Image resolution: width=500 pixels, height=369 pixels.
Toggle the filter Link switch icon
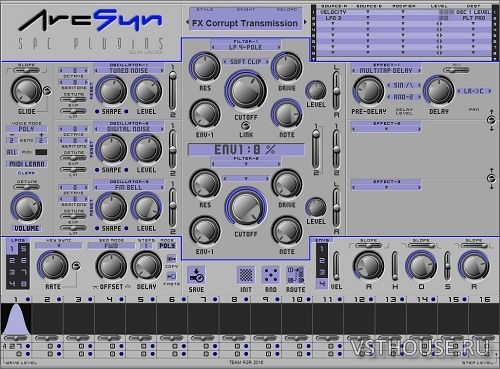(246, 126)
